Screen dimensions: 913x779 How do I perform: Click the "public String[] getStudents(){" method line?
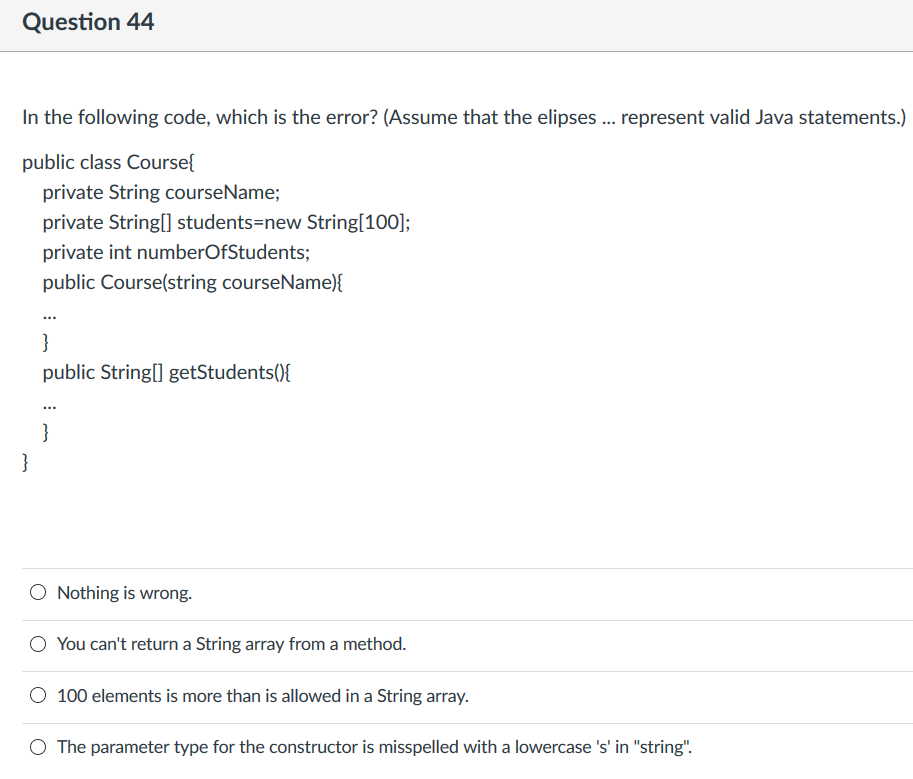pos(167,372)
